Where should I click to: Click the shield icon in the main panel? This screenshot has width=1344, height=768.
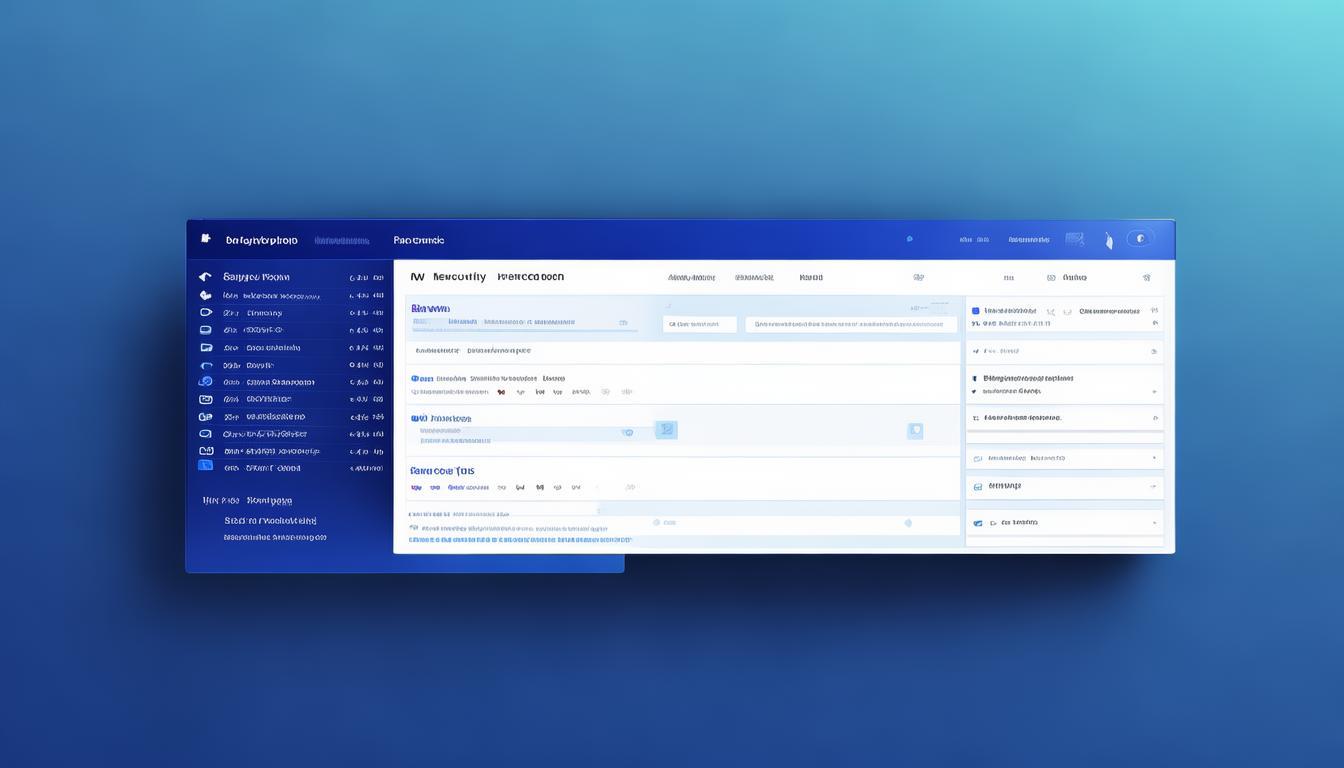pyautogui.click(x=914, y=431)
